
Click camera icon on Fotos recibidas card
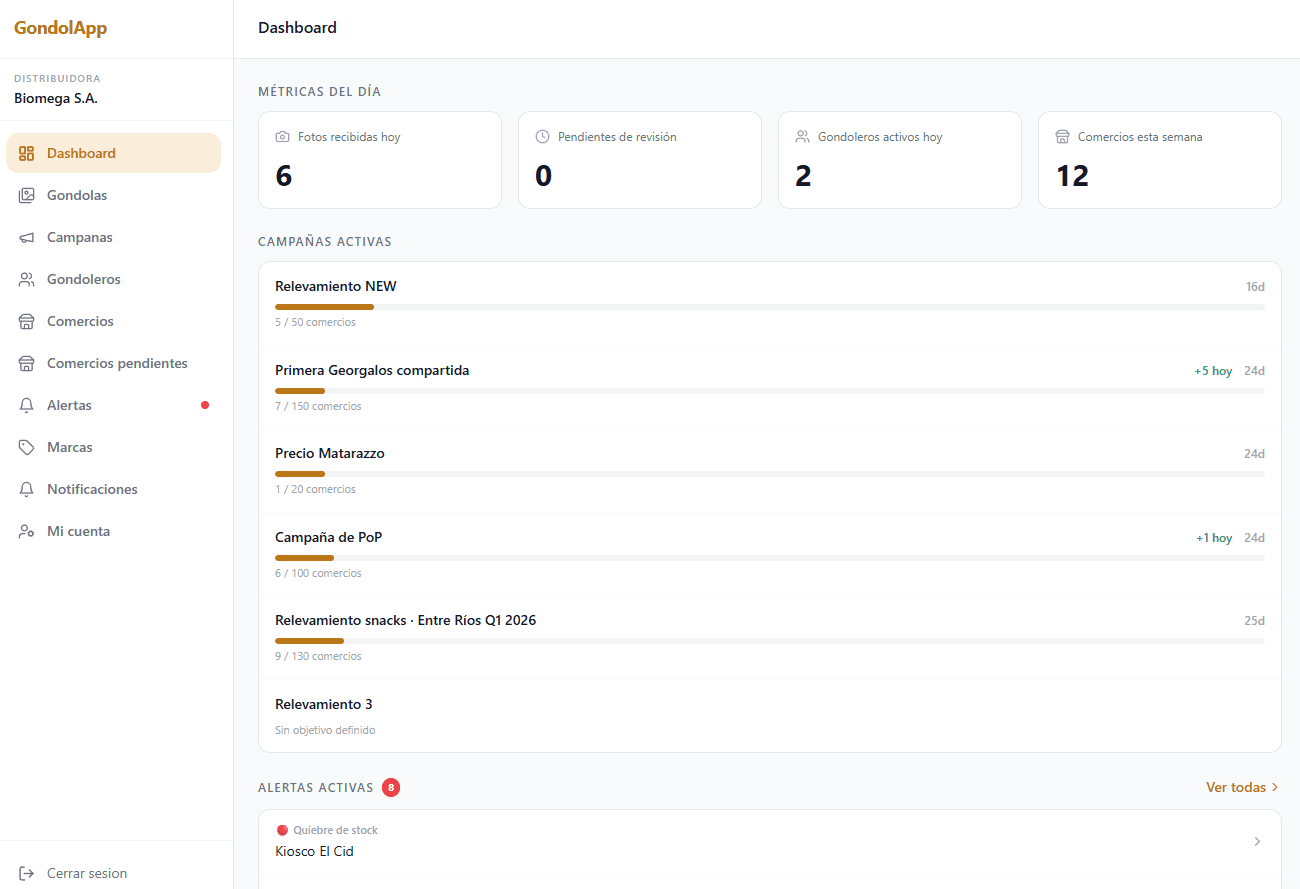(283, 137)
